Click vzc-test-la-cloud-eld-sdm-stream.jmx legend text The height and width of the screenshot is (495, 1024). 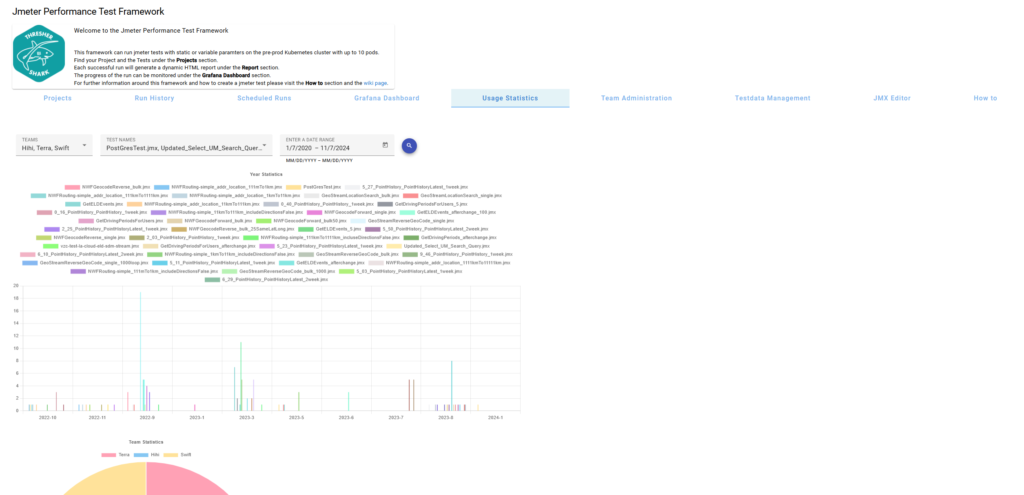pyautogui.click(x=100, y=246)
